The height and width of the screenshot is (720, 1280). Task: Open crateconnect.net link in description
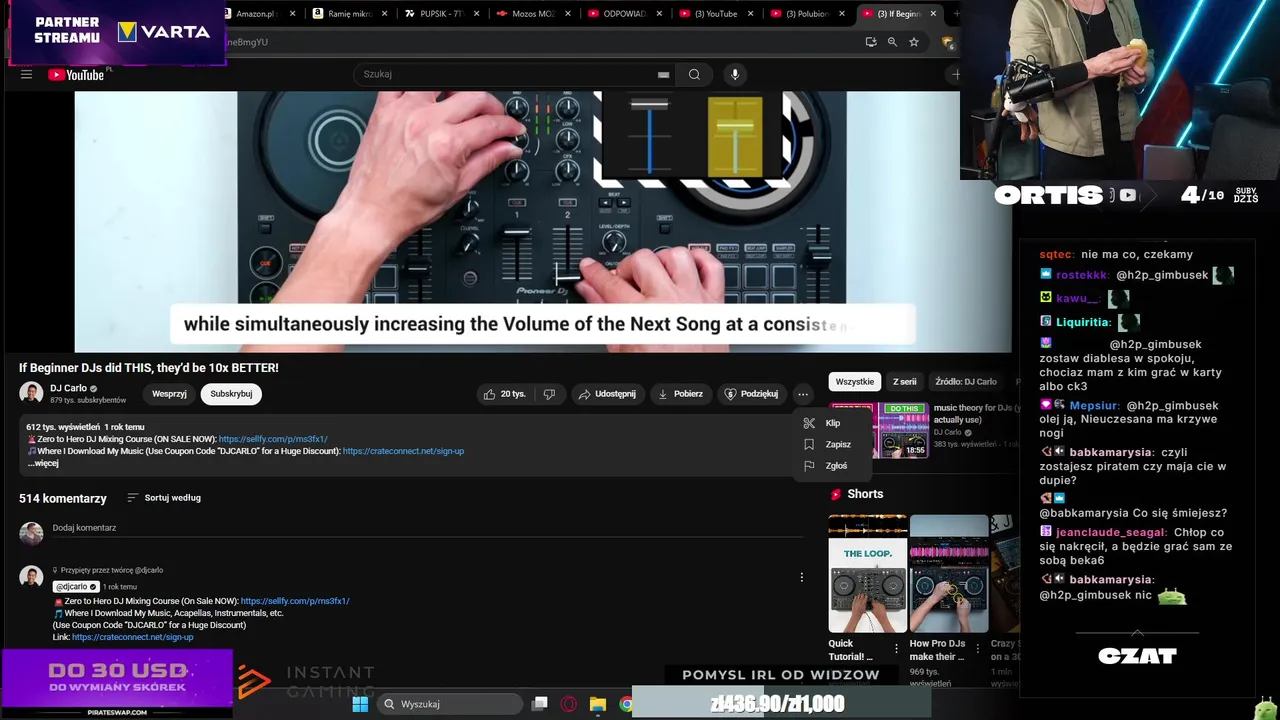pyautogui.click(x=403, y=451)
